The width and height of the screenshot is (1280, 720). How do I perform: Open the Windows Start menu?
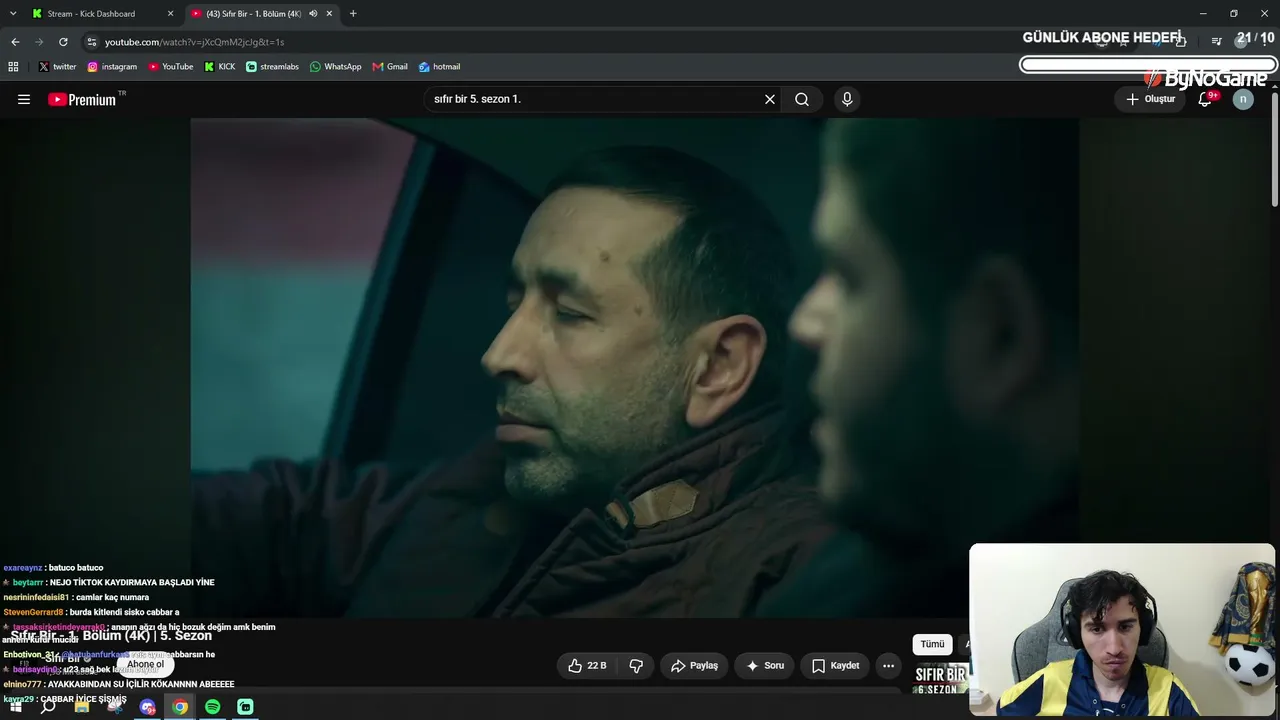16,707
